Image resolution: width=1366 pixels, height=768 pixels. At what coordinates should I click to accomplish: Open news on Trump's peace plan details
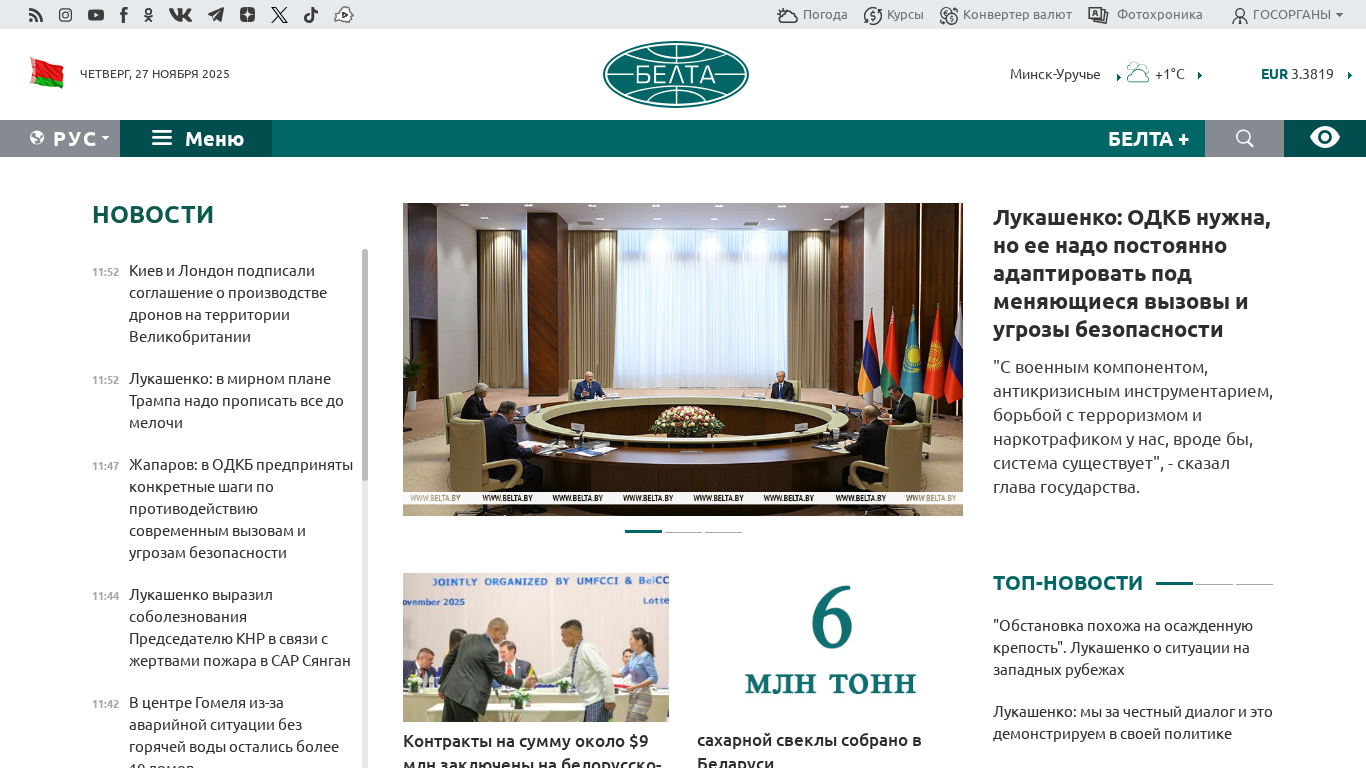click(x=237, y=401)
